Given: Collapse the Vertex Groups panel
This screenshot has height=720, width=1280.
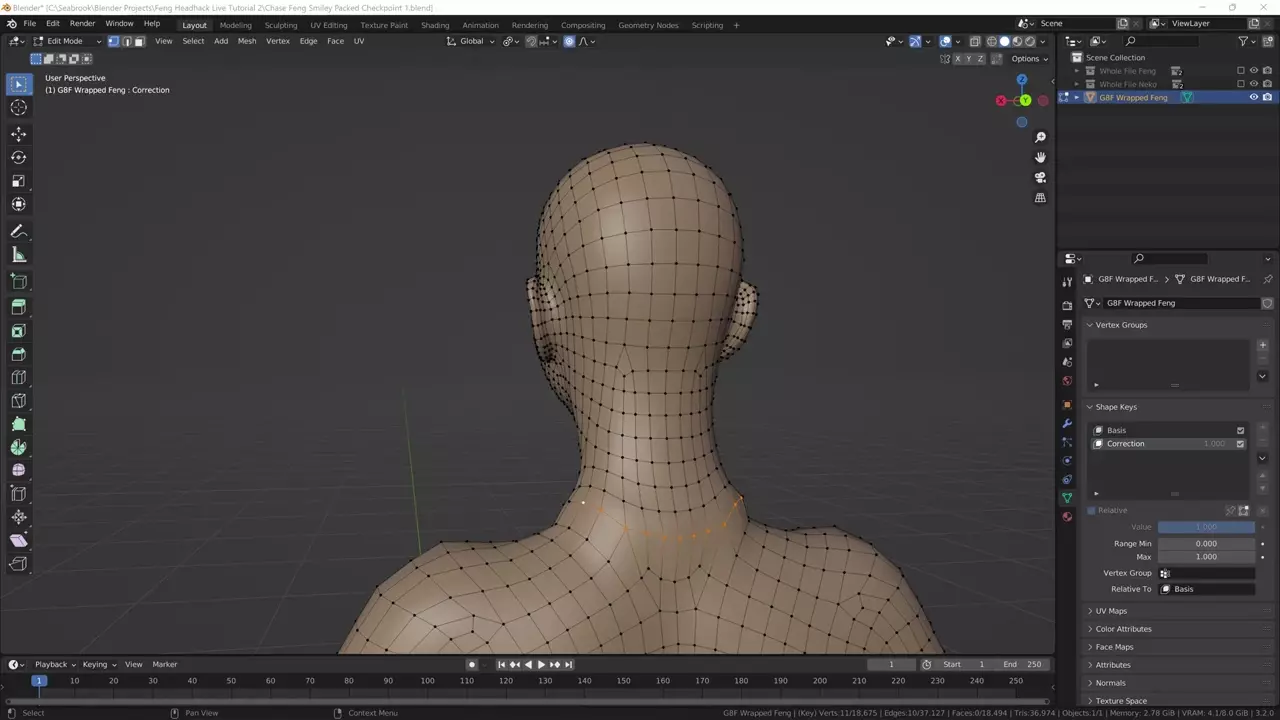Looking at the screenshot, I should click(1120, 325).
